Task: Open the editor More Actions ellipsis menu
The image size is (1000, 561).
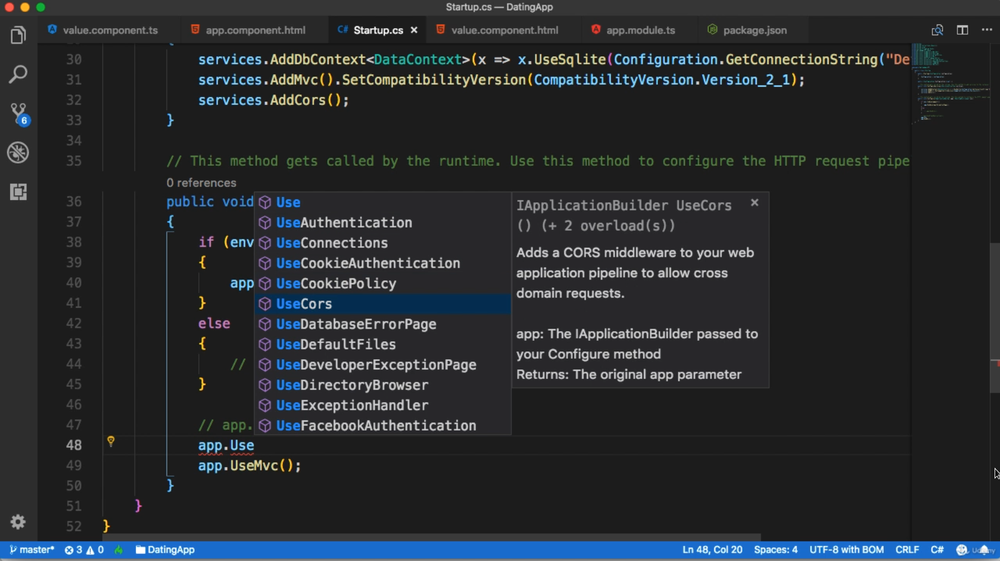Action: coord(986,30)
